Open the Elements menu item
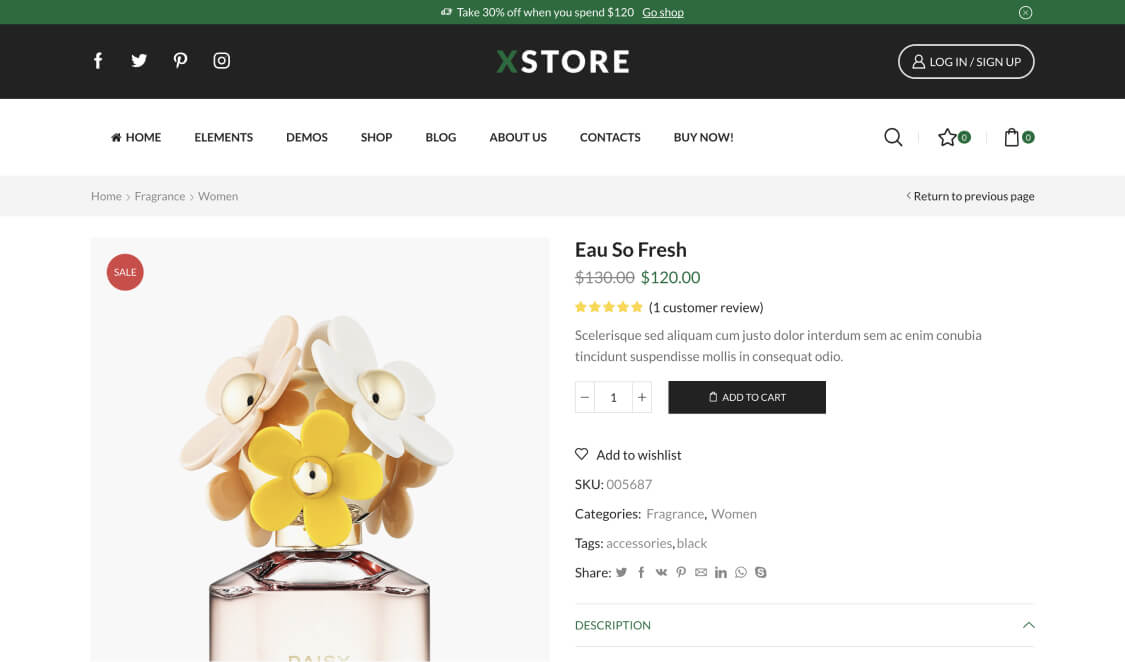 click(223, 137)
